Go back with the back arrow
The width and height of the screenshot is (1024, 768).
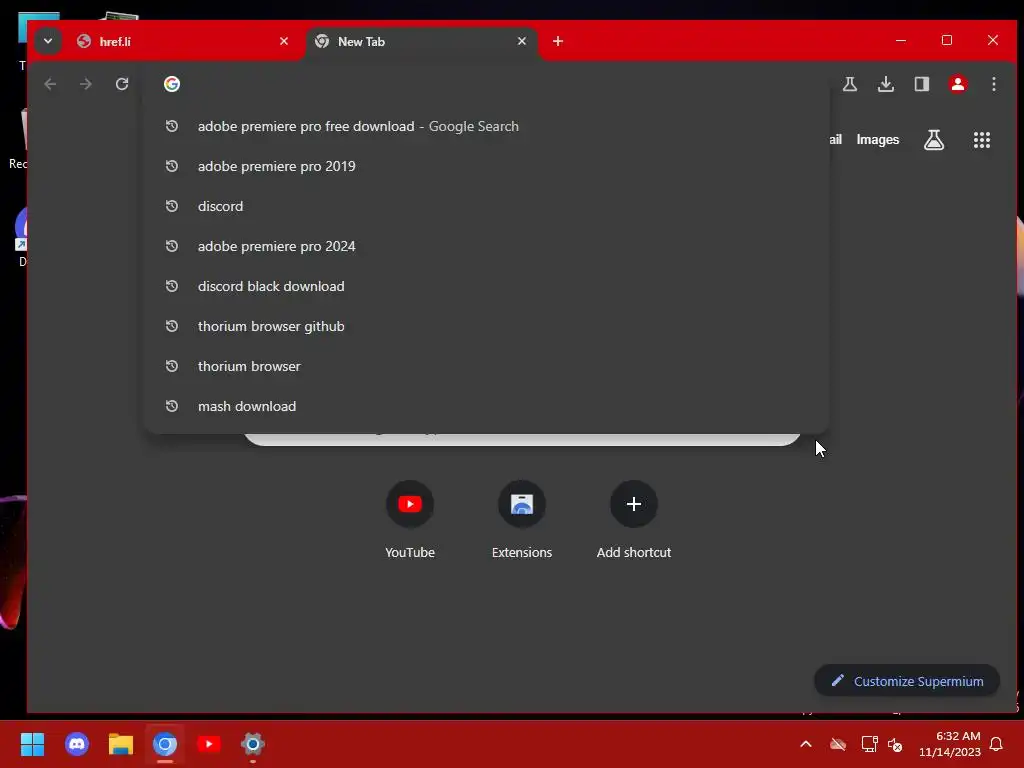(50, 84)
